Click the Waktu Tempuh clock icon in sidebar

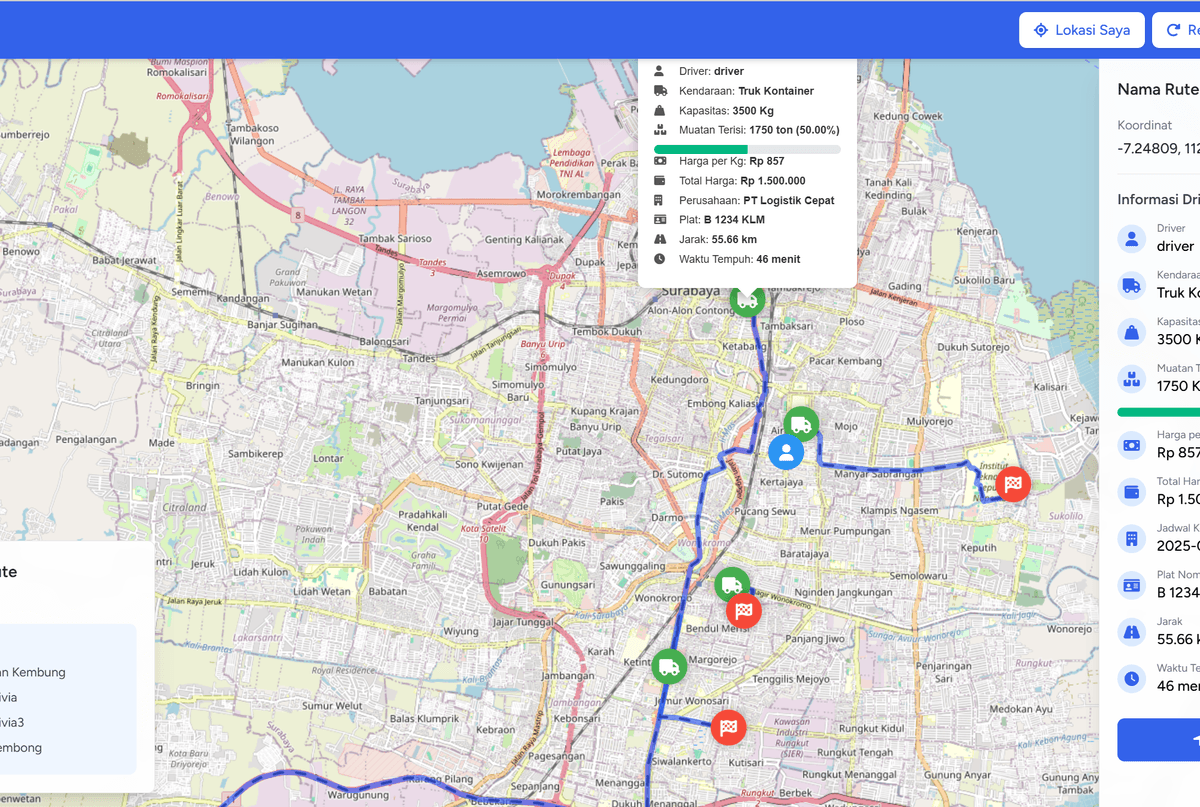click(1131, 678)
